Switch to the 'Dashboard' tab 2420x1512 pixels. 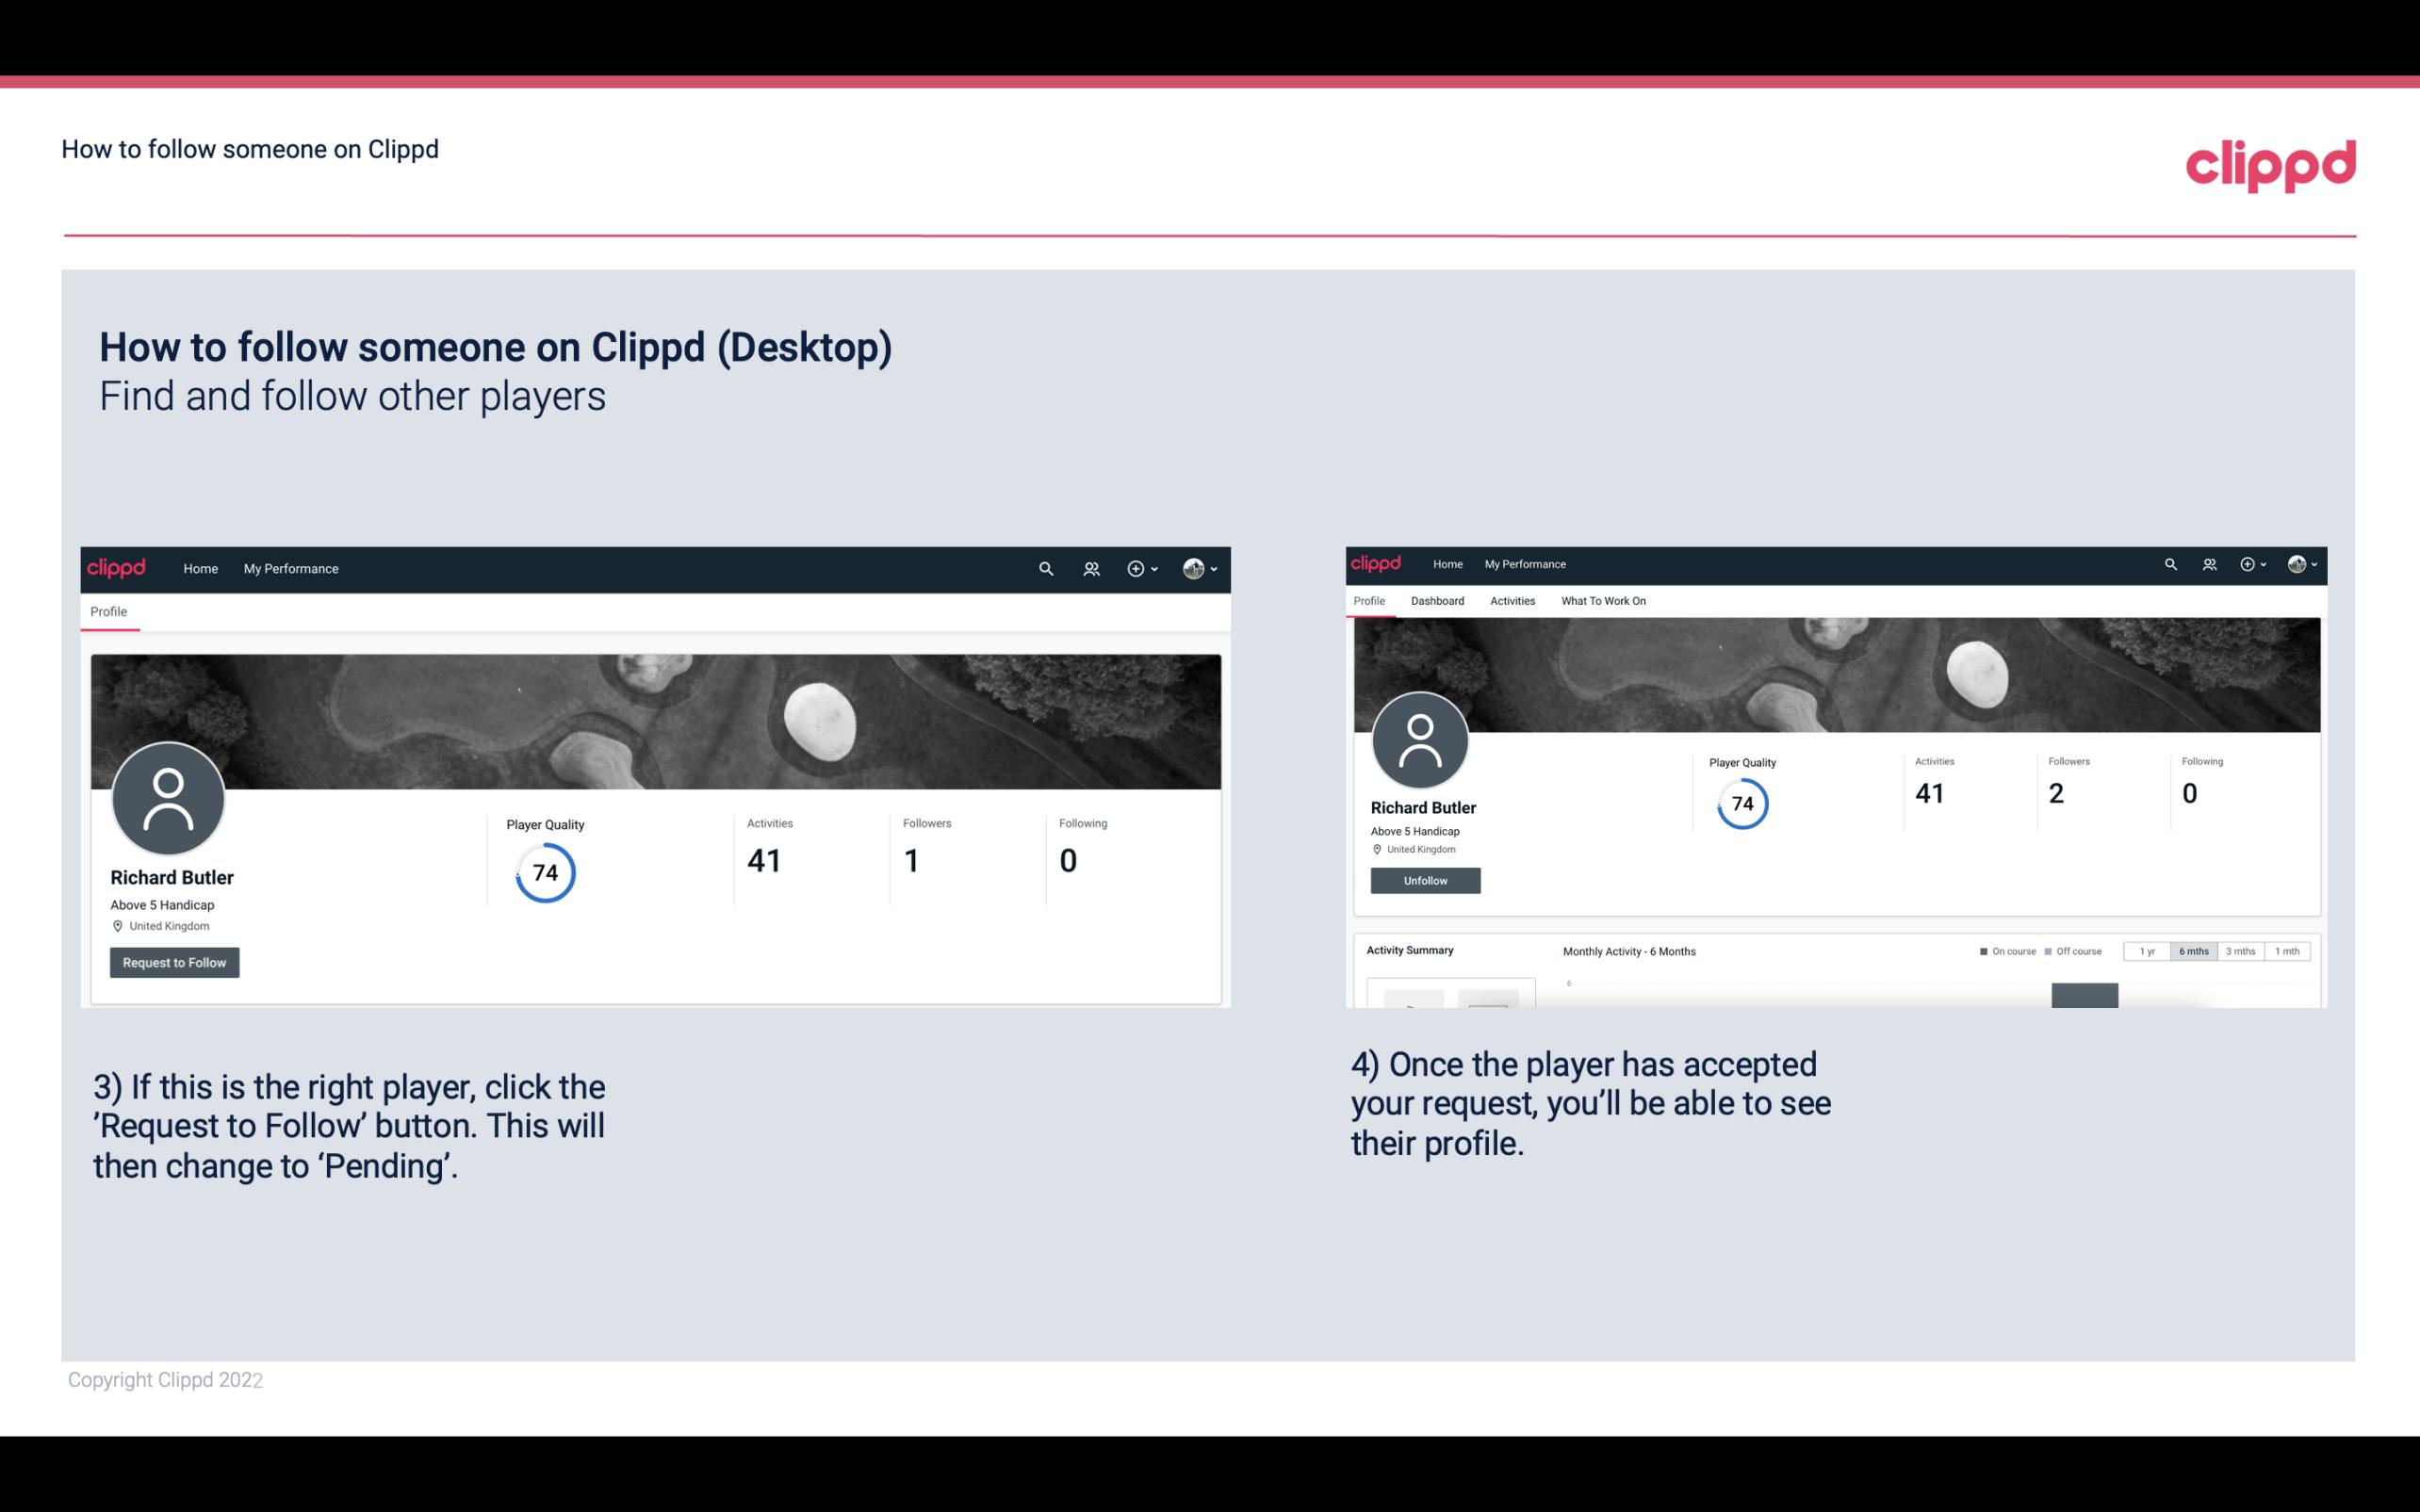coord(1437,601)
